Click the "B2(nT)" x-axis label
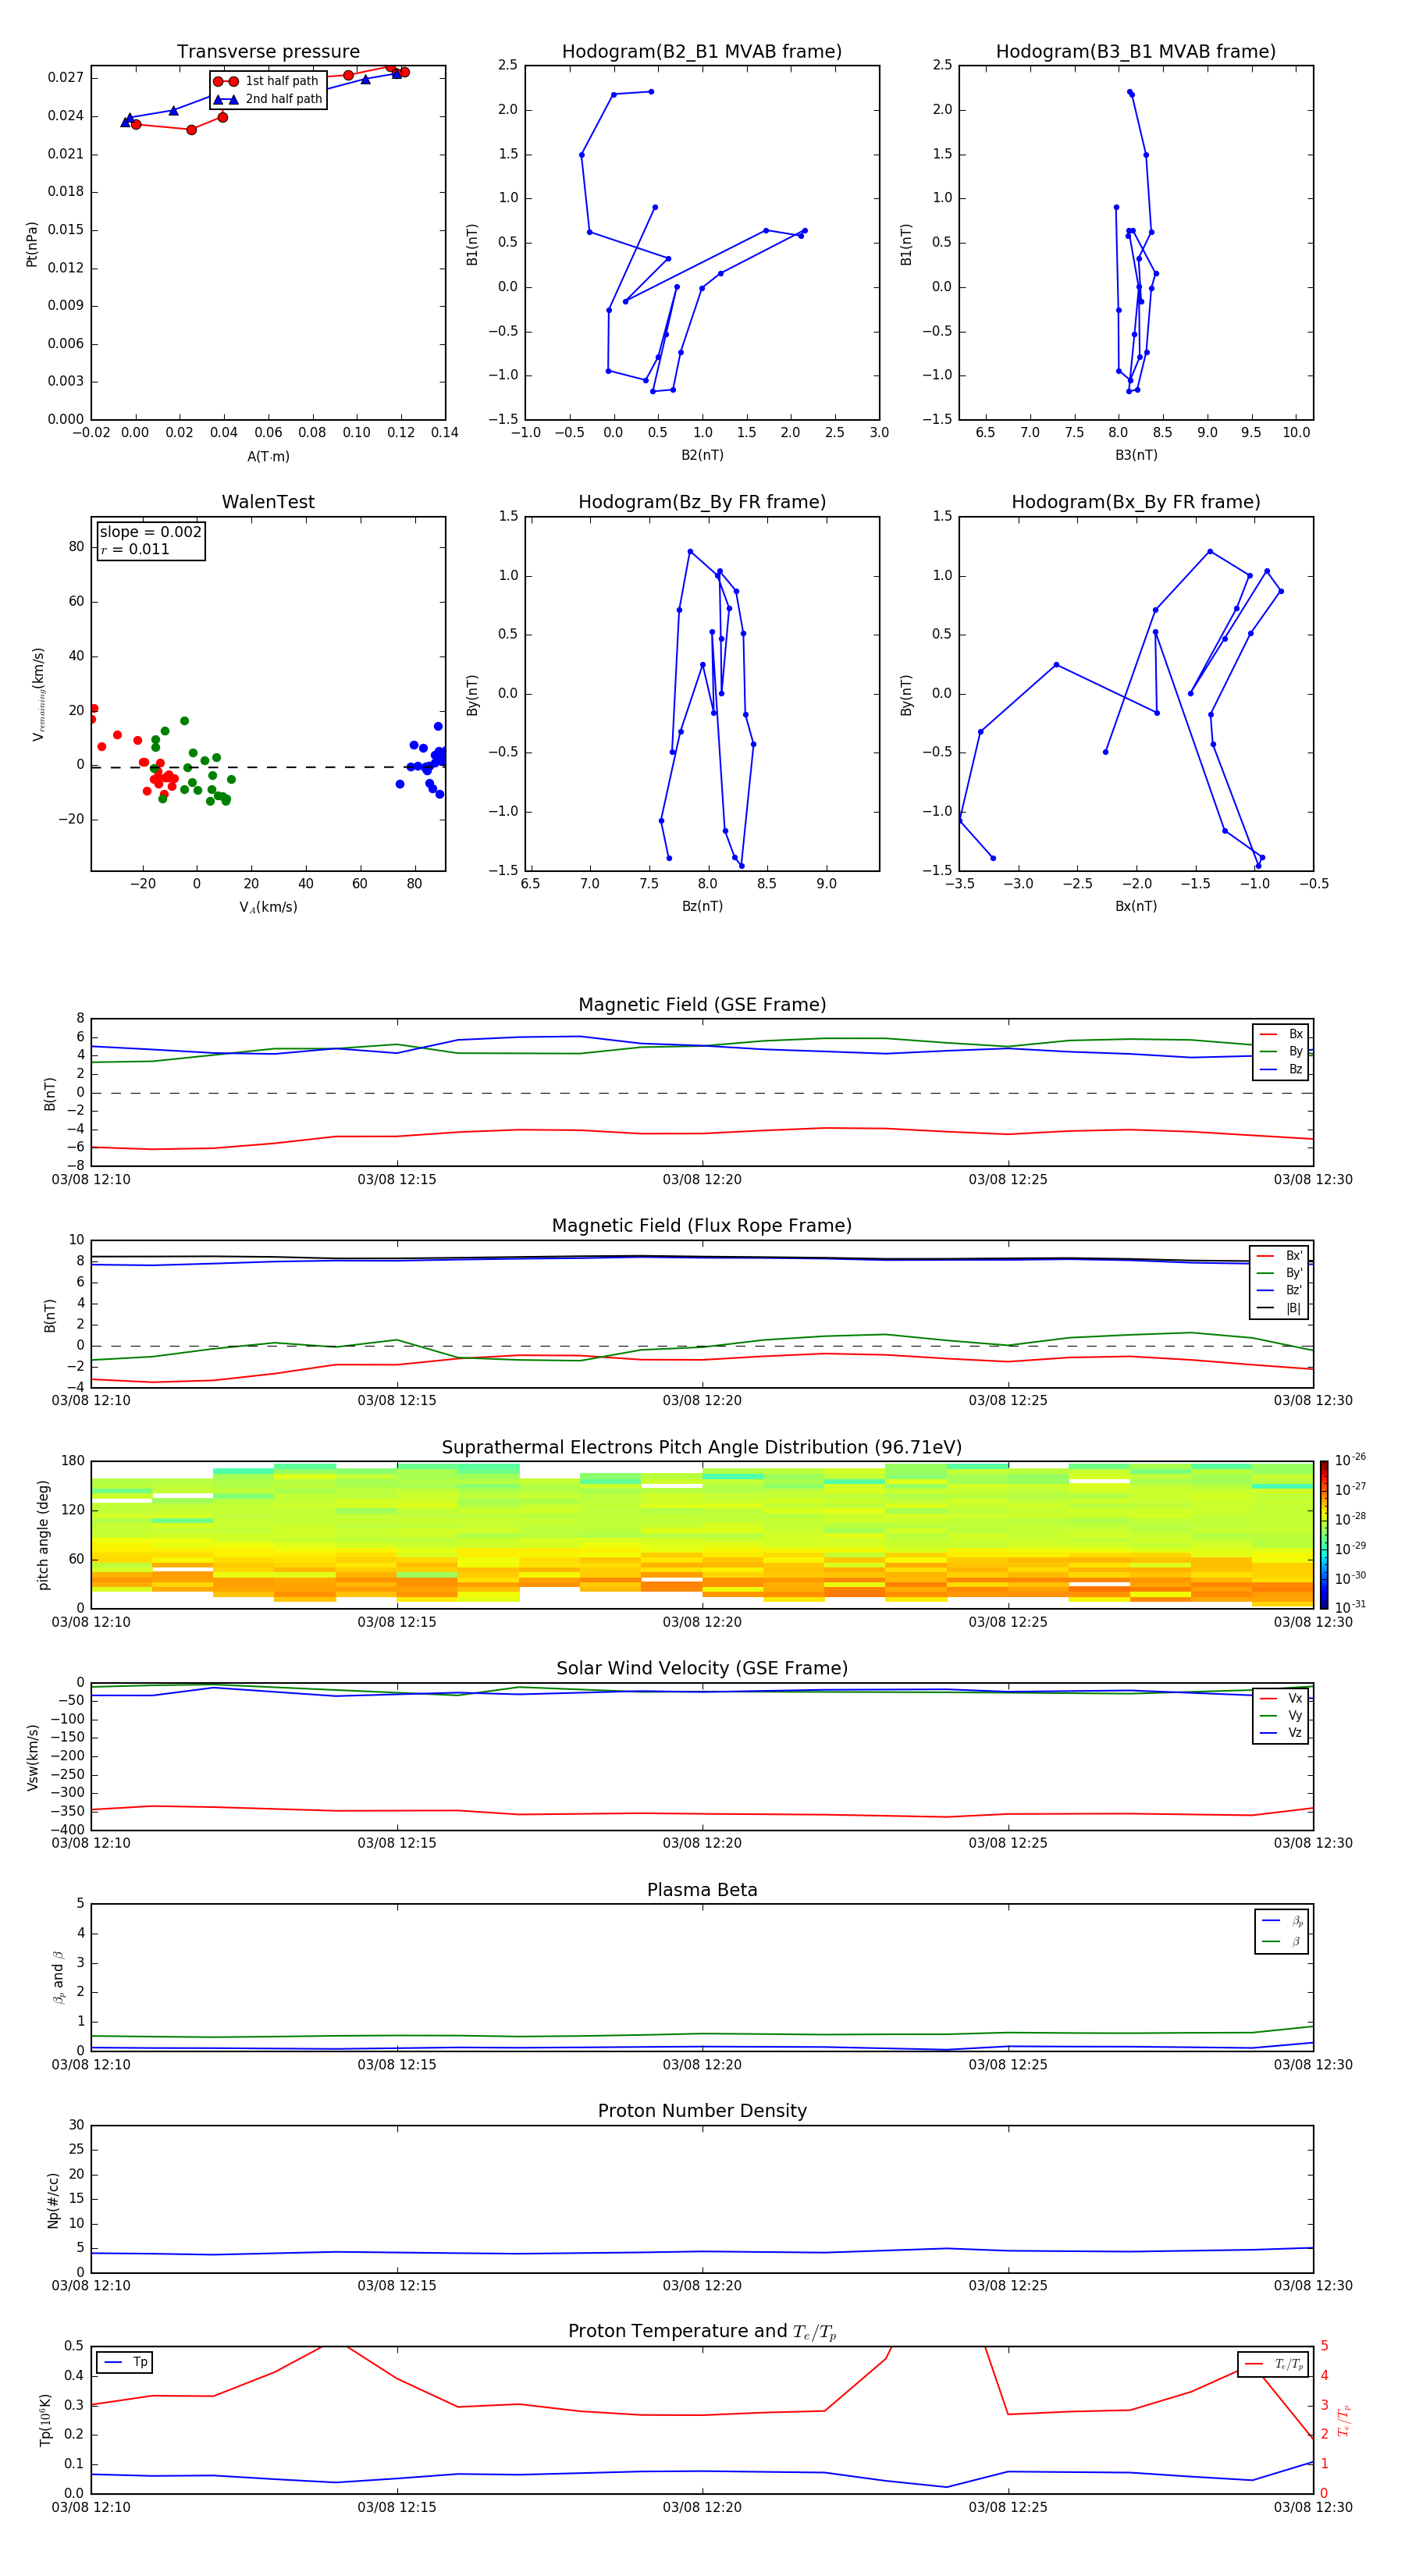 [x=702, y=455]
